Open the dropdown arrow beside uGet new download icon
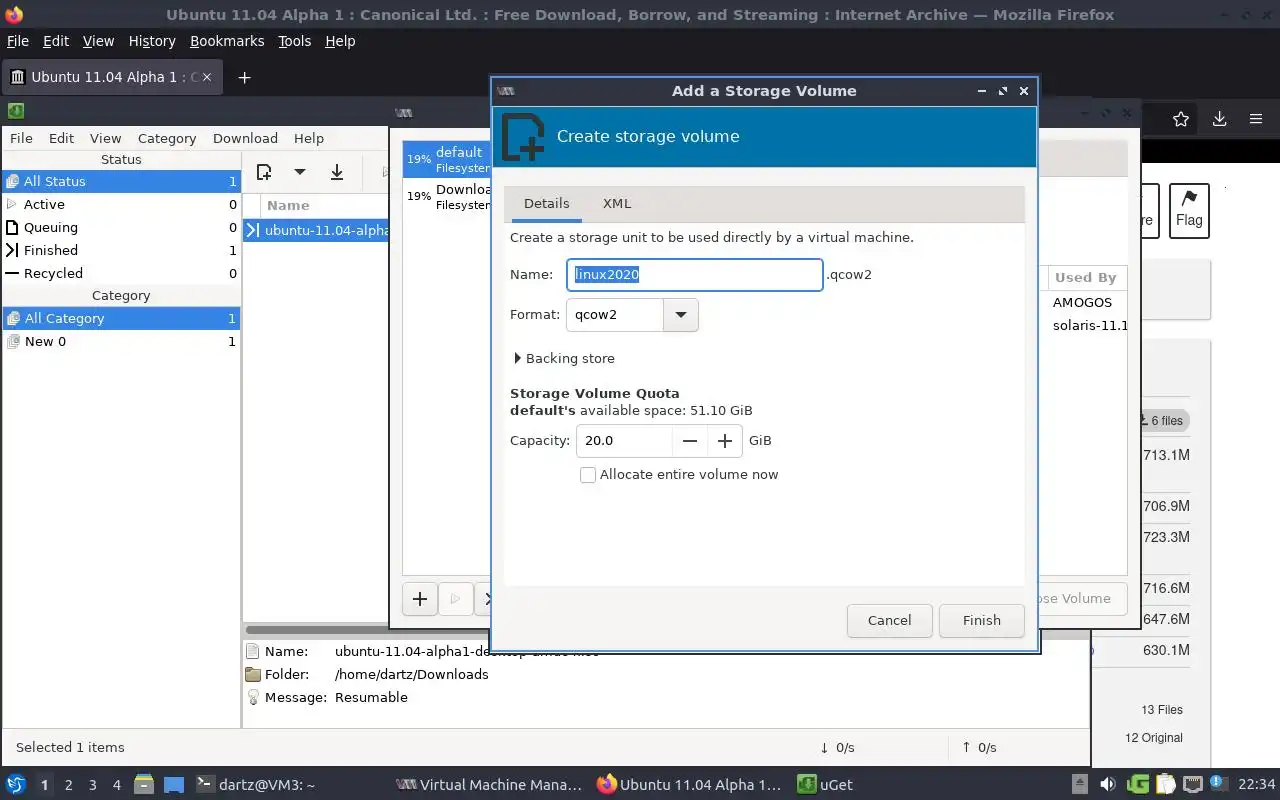1280x800 pixels. click(299, 172)
